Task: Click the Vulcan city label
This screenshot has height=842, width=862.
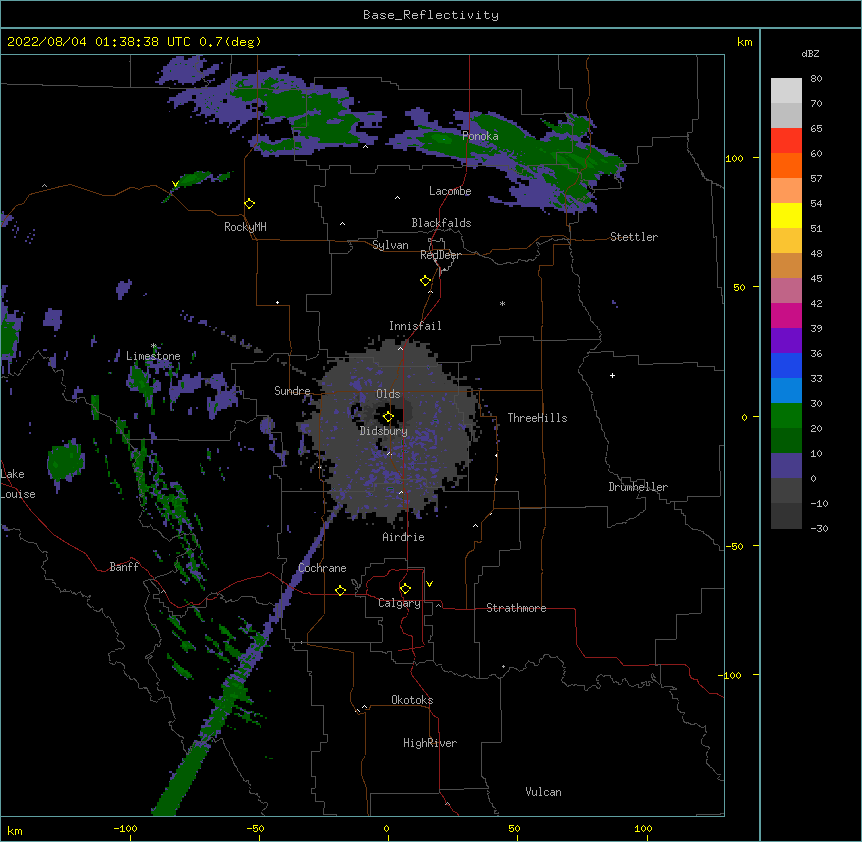Action: 543,792
